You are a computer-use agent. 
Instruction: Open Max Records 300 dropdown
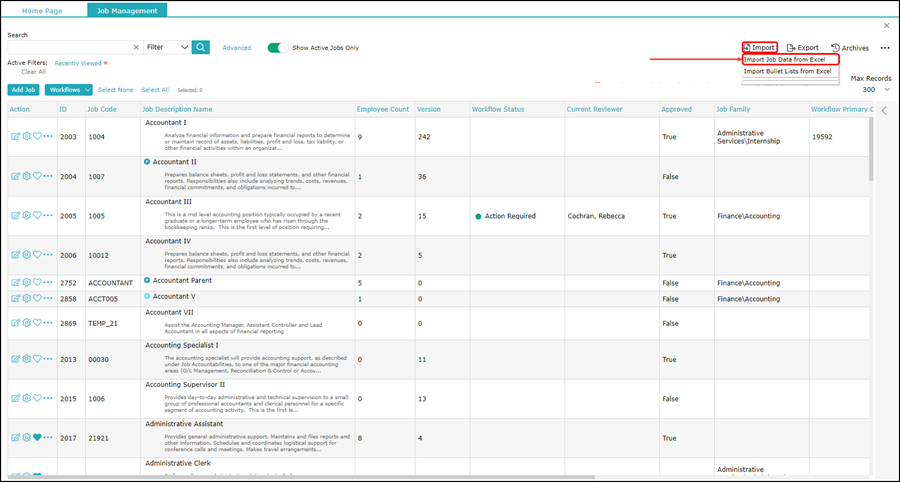(876, 90)
